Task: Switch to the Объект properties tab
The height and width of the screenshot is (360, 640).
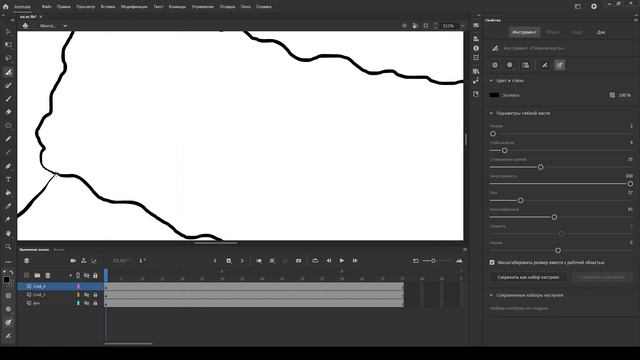Action: 553,32
